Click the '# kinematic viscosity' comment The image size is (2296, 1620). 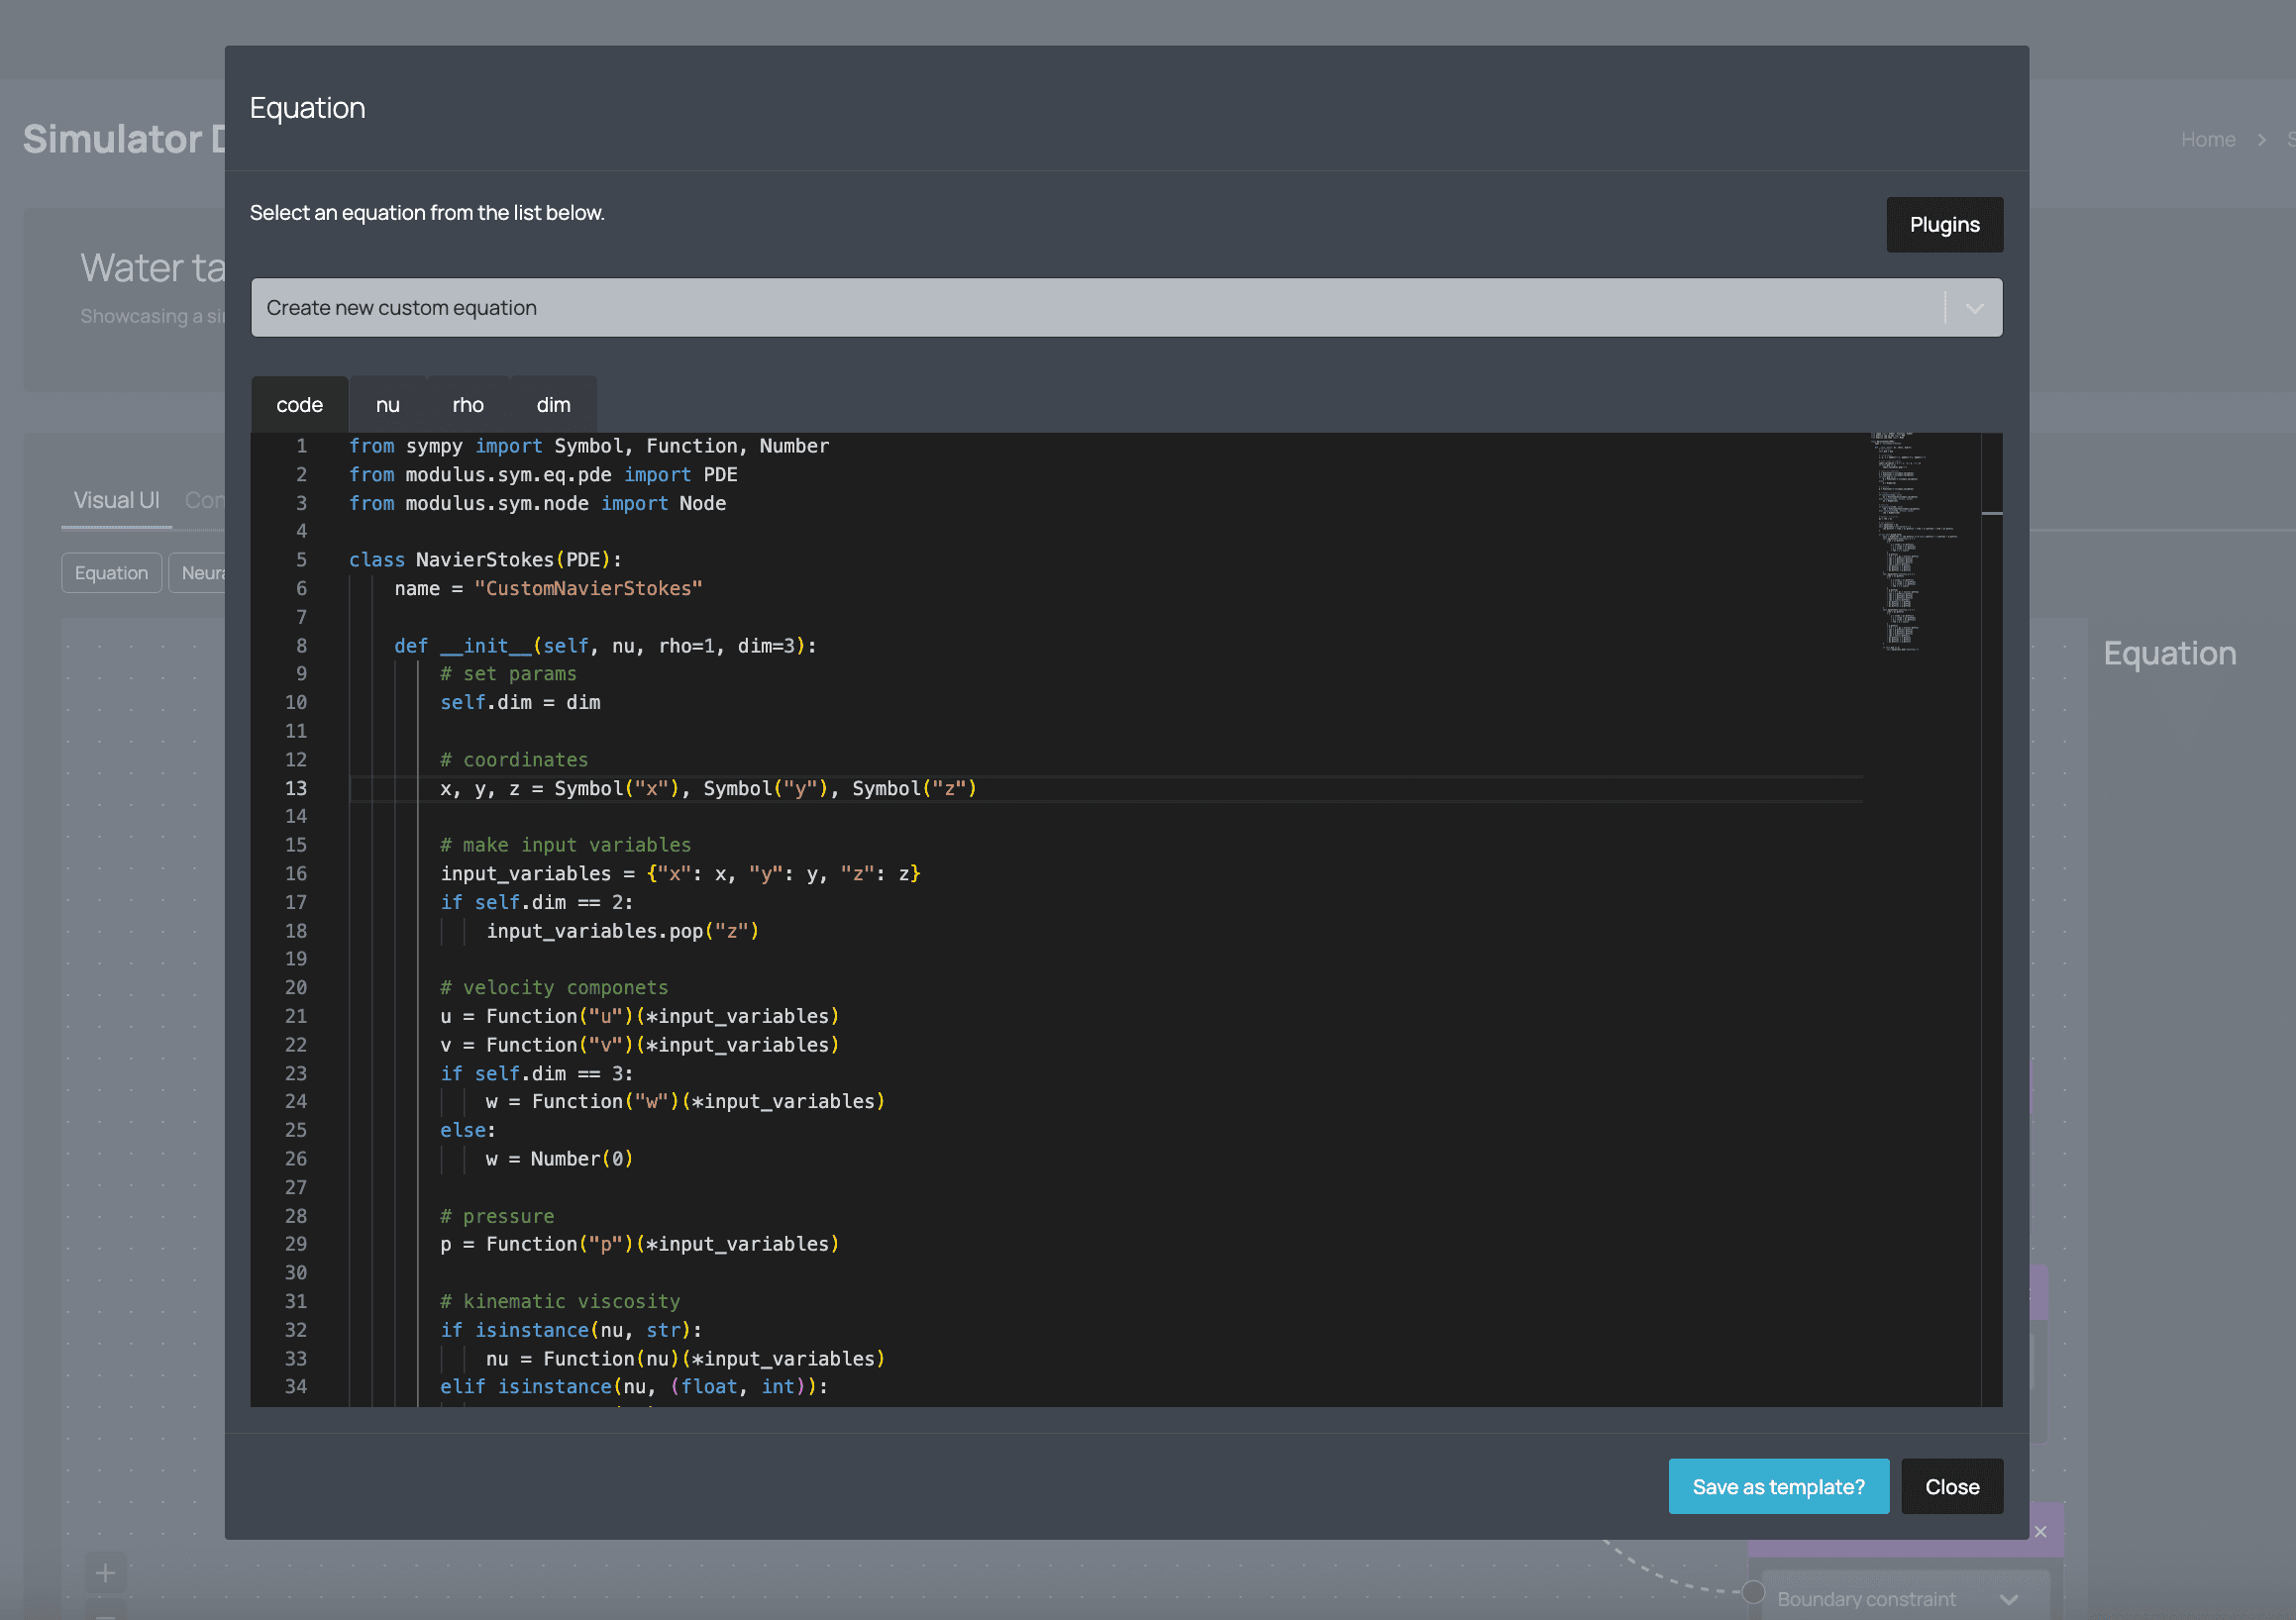click(x=560, y=1300)
